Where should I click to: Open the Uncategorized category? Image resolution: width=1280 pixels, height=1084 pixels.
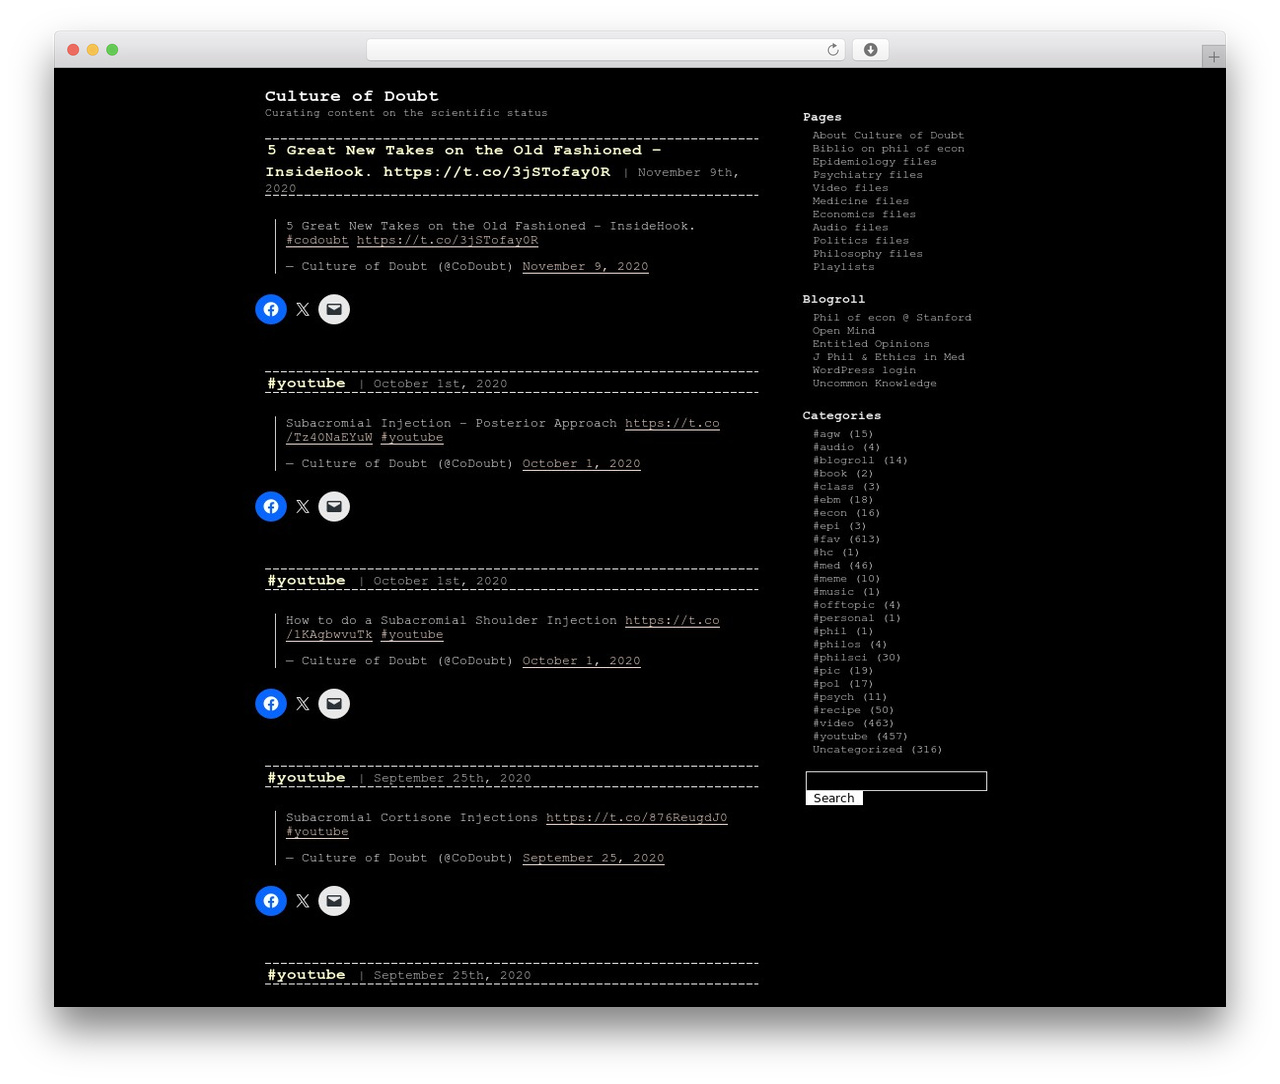pos(857,749)
